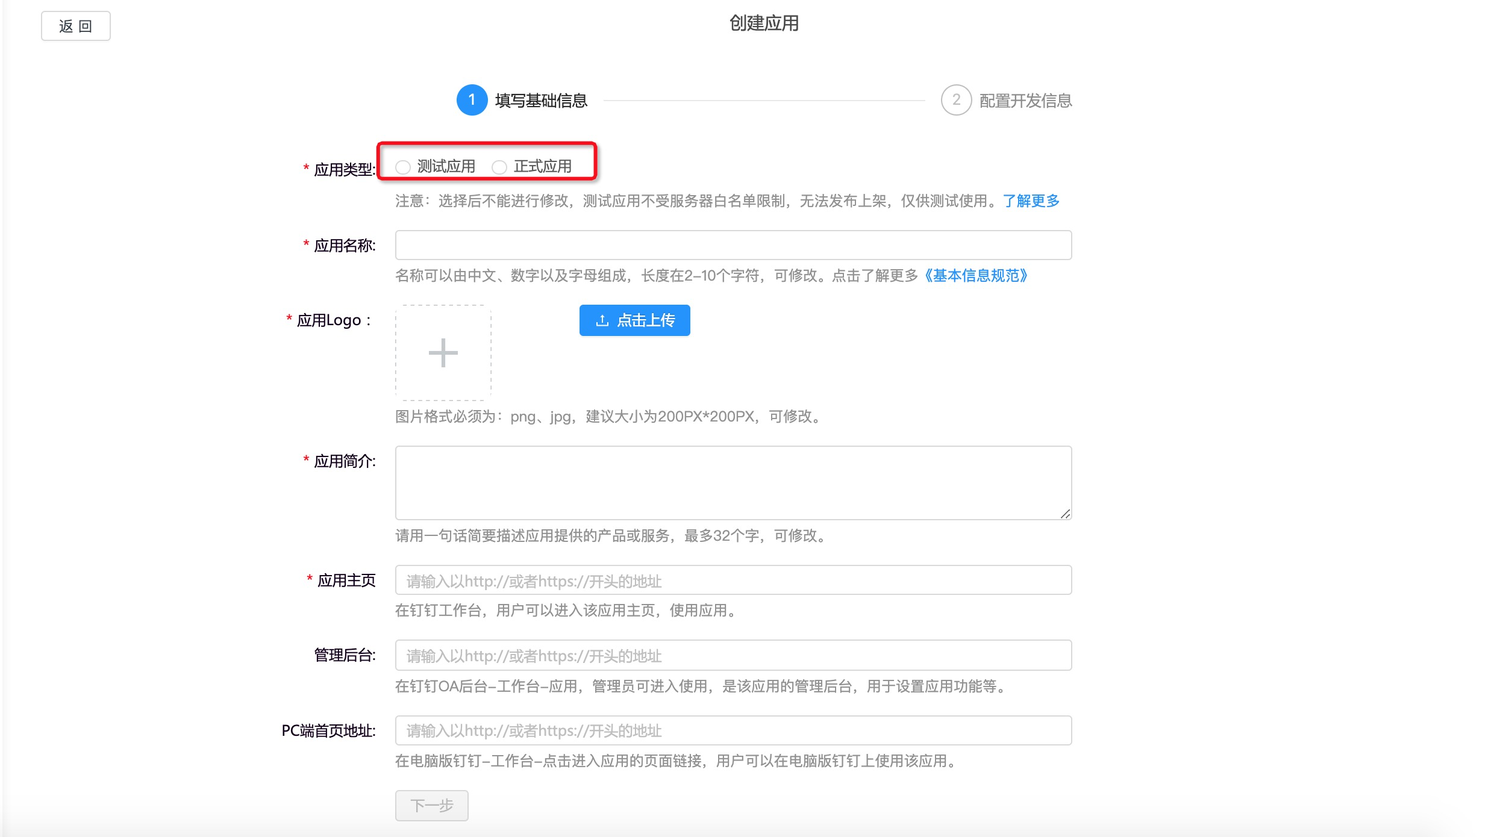This screenshot has height=837, width=1500.
Task: Click the 应用简介 text area resize handle
Action: point(1065,513)
